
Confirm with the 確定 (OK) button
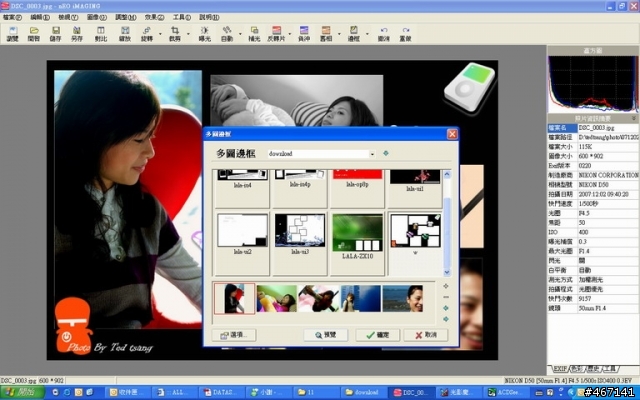click(x=377, y=335)
